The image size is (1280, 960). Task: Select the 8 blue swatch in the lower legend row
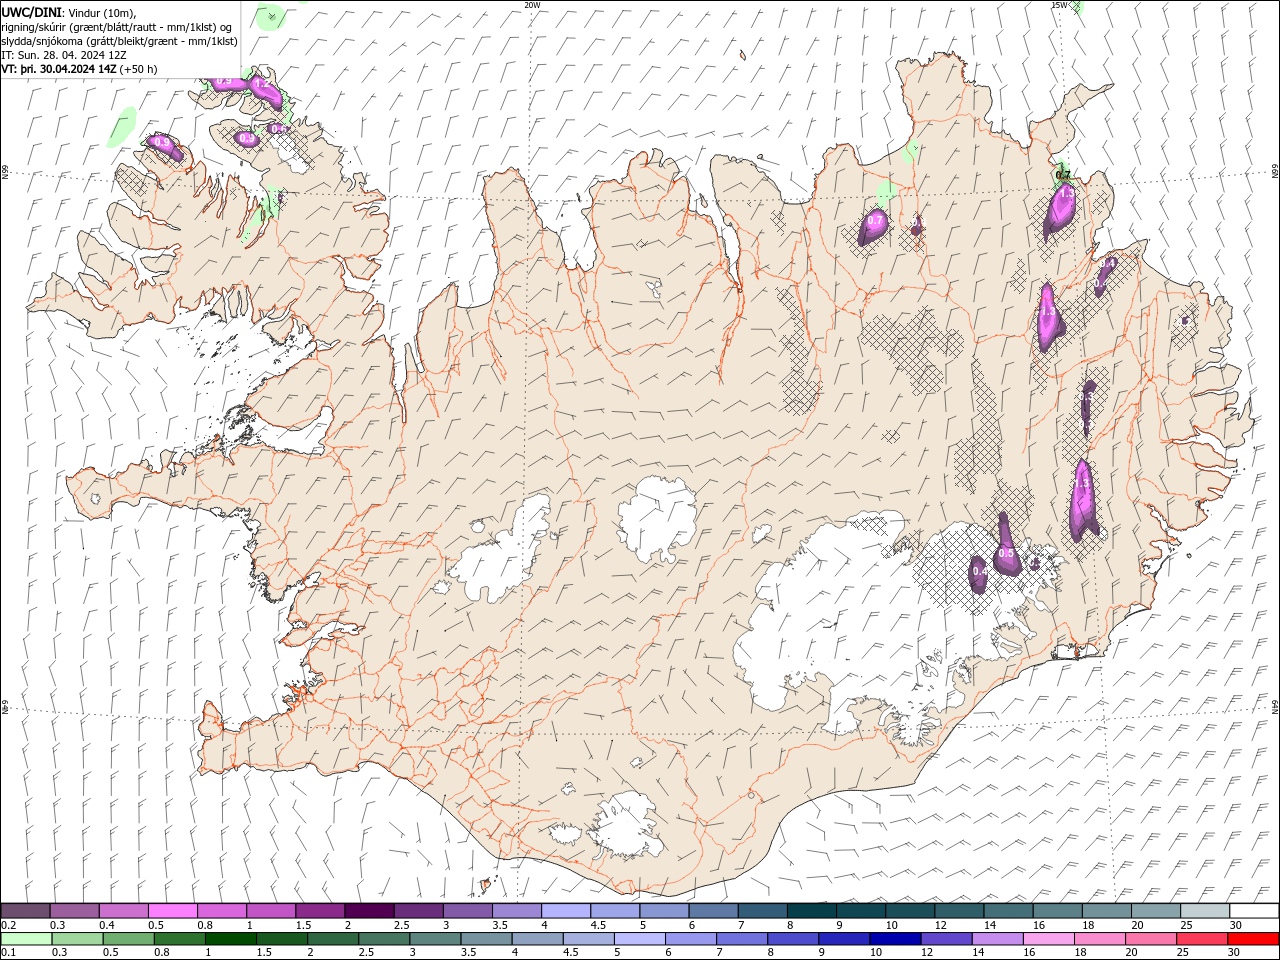(793, 939)
